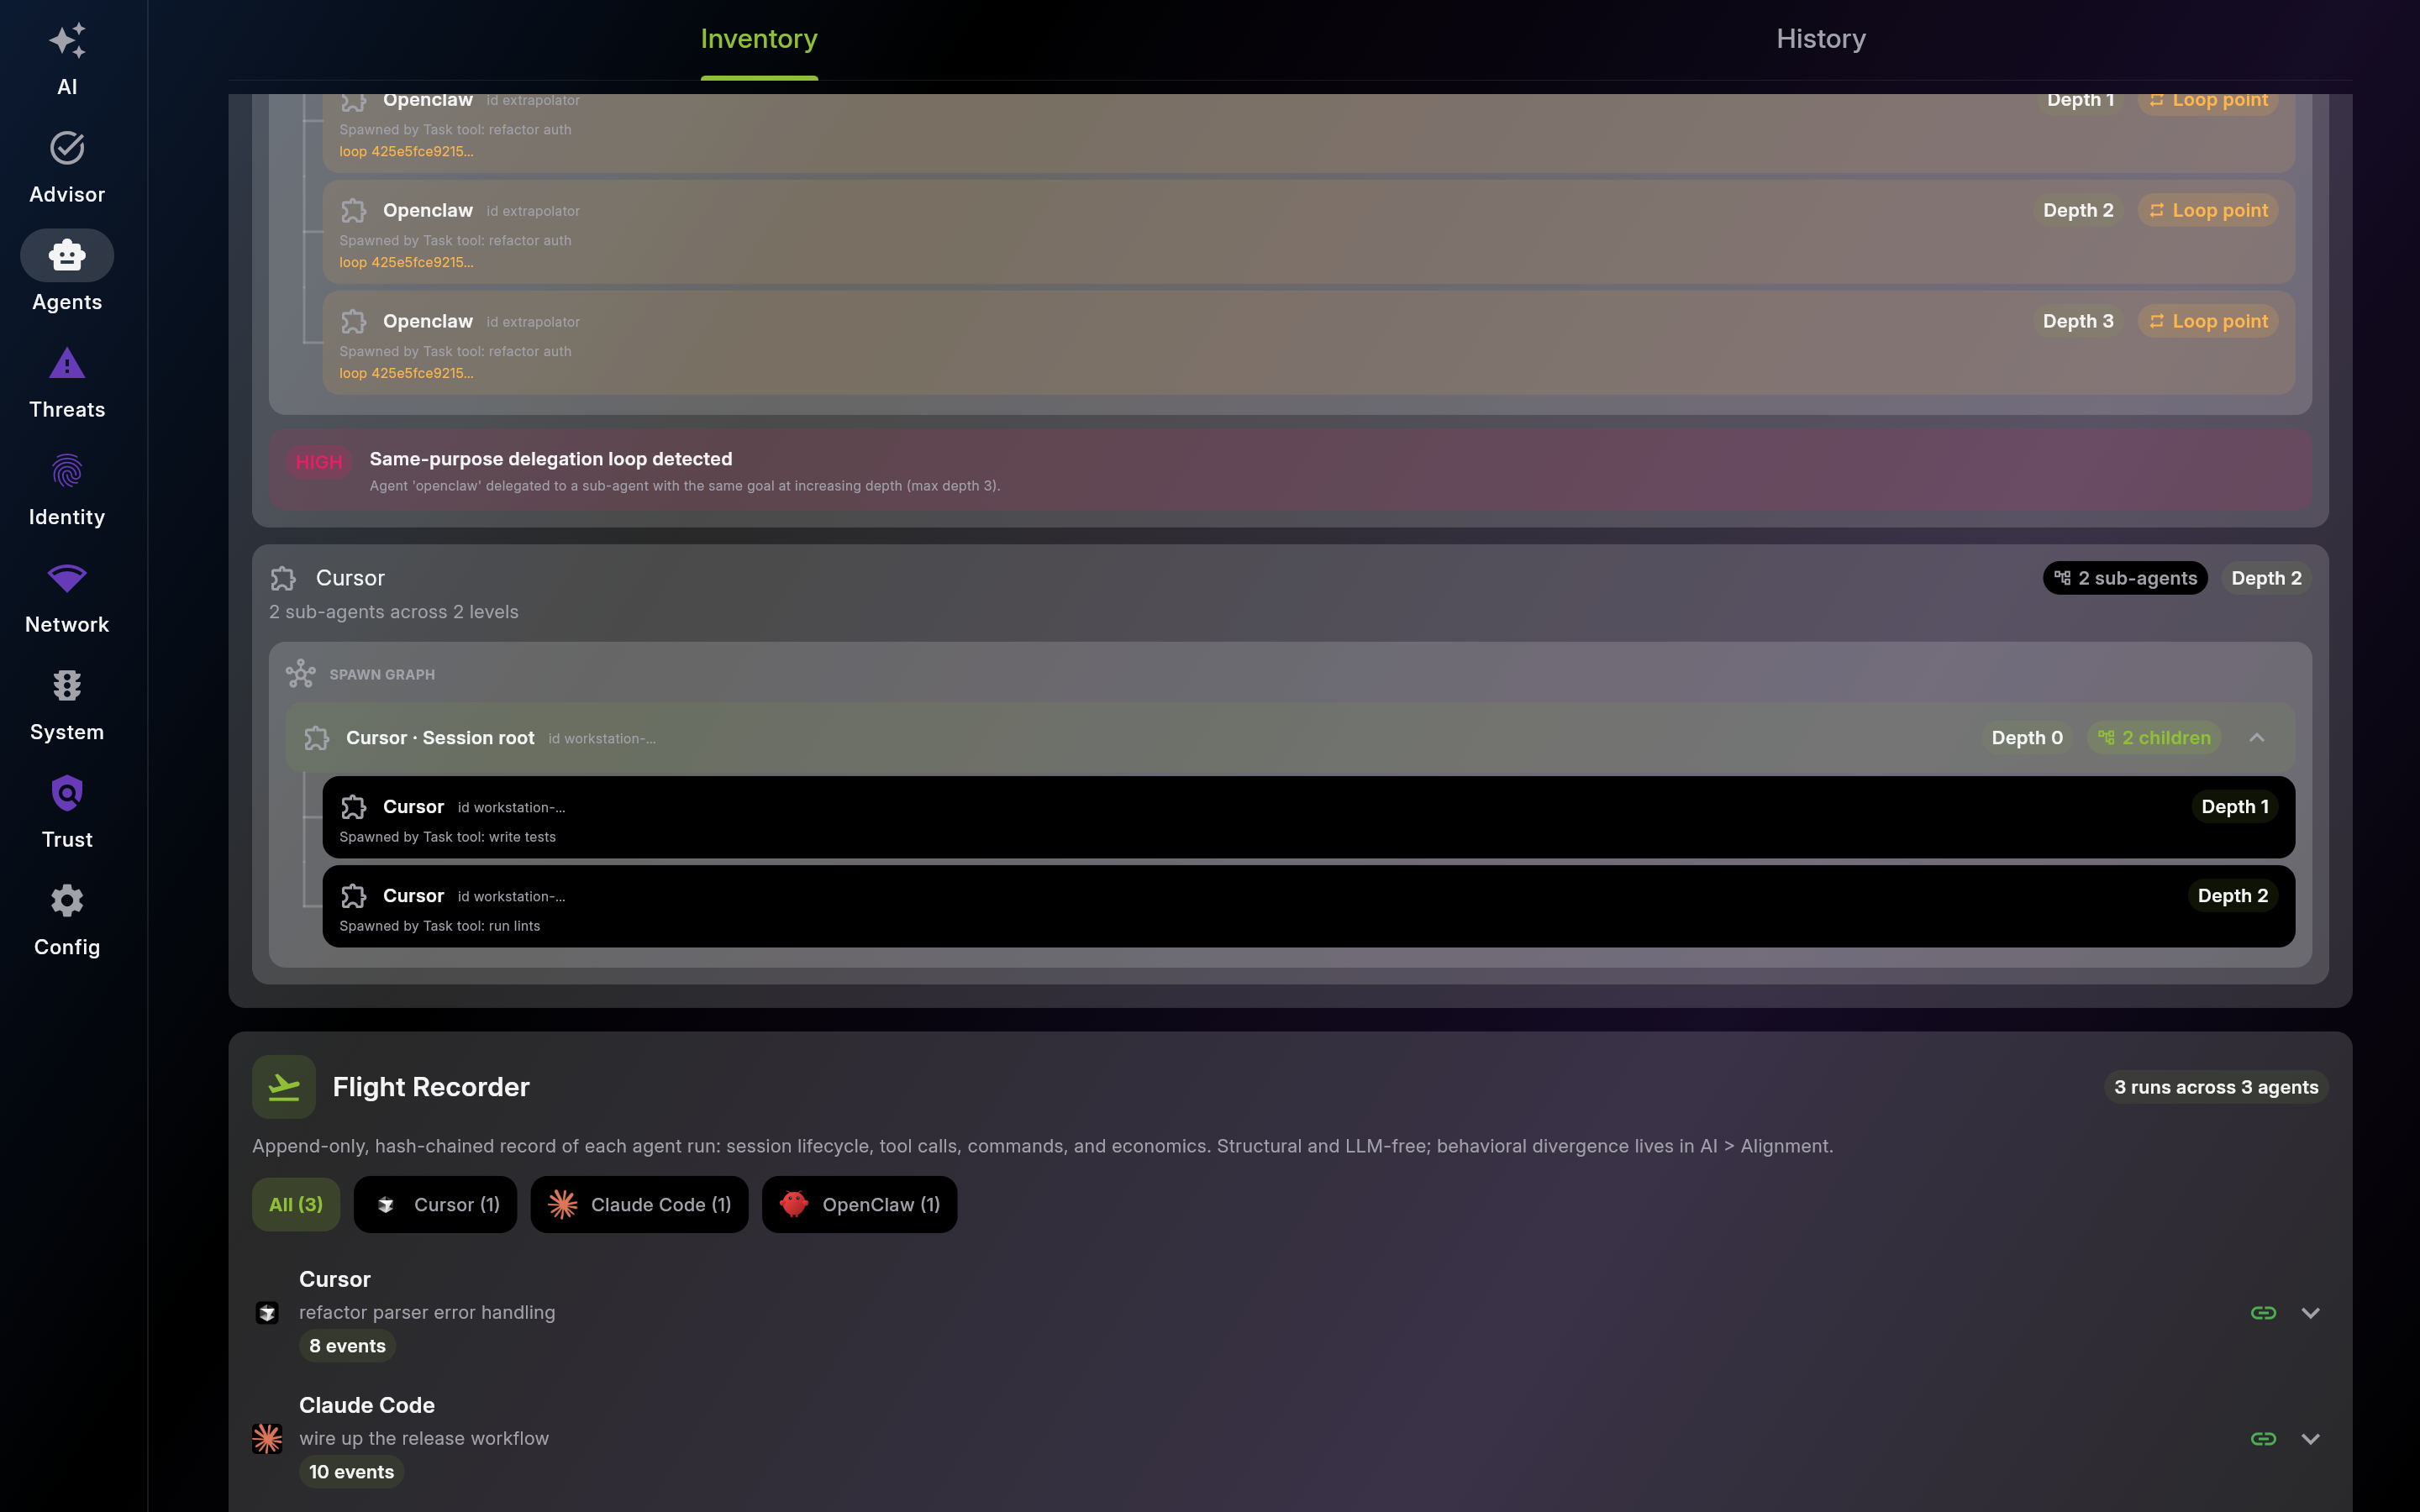Click the 8 events badge
Screen dimensions: 2420x1512
point(347,1346)
